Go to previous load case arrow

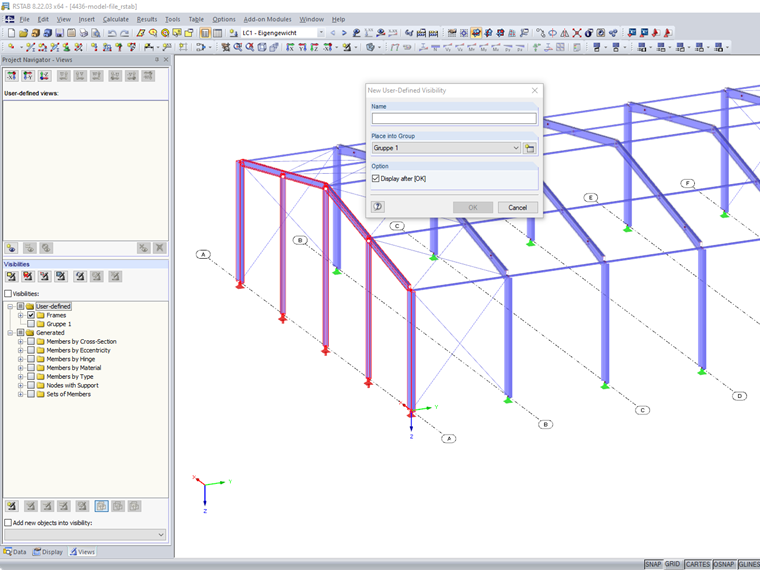click(333, 33)
